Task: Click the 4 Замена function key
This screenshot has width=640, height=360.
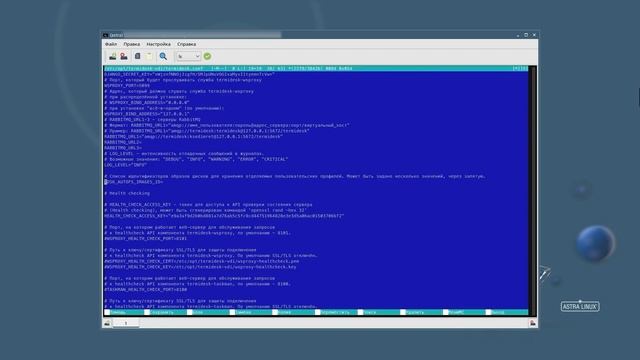Action: click(x=251, y=312)
